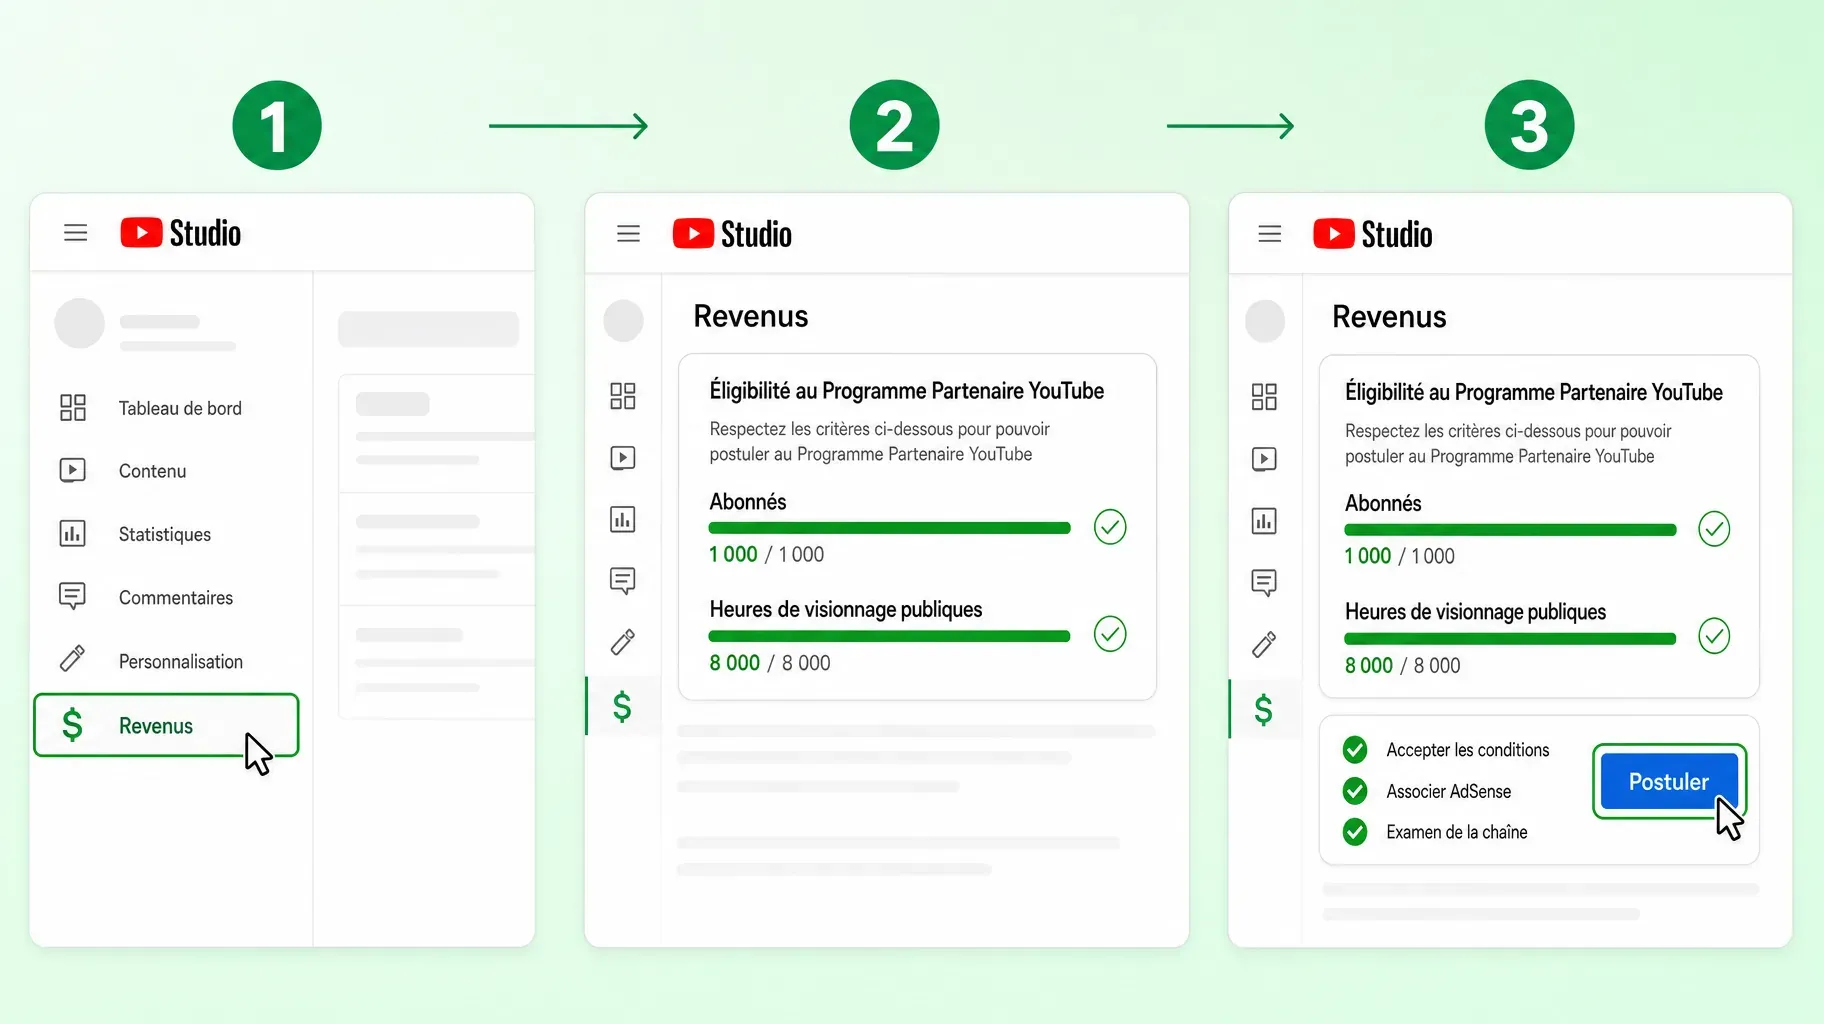Screen dimensions: 1824x1024
Task: Click Tableau de bord grid icon, step 1
Action: point(73,407)
